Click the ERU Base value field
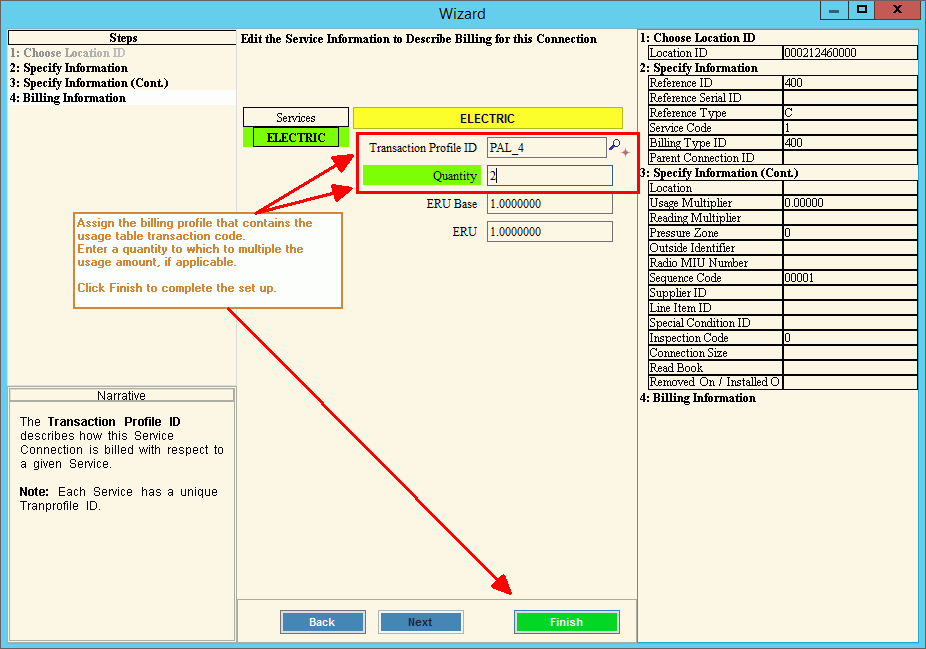 [549, 204]
